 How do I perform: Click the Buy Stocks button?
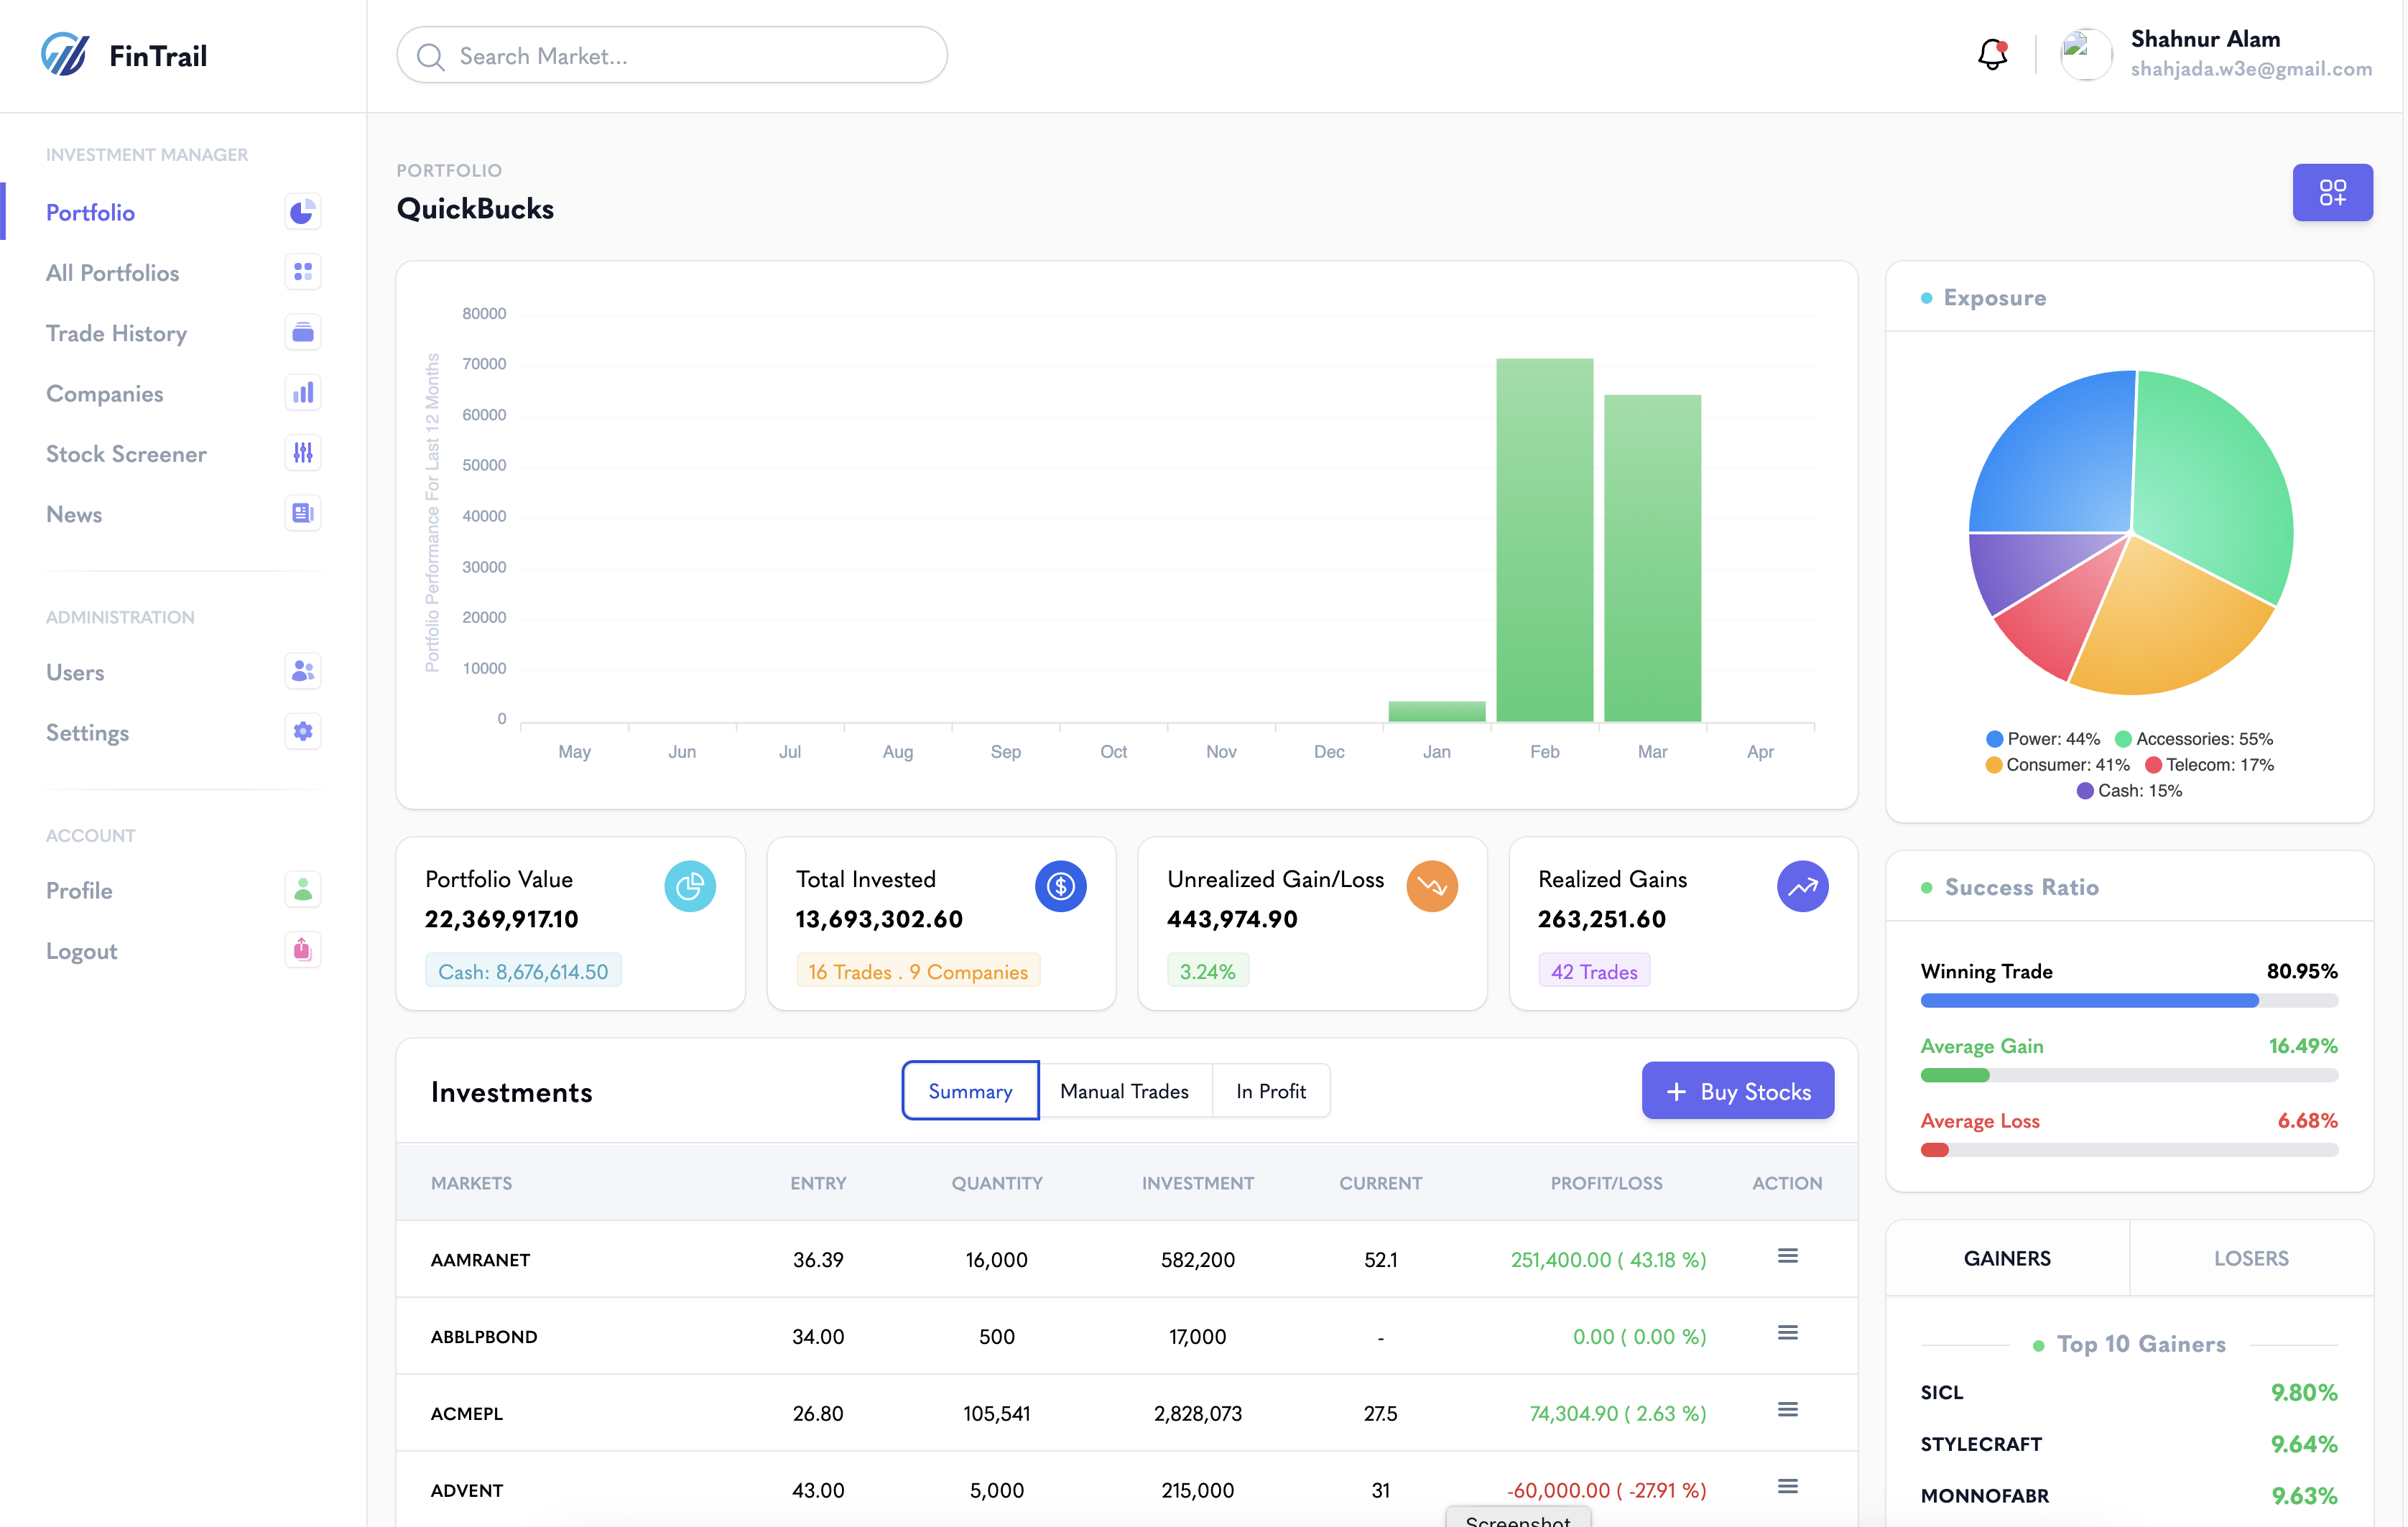(1738, 1091)
